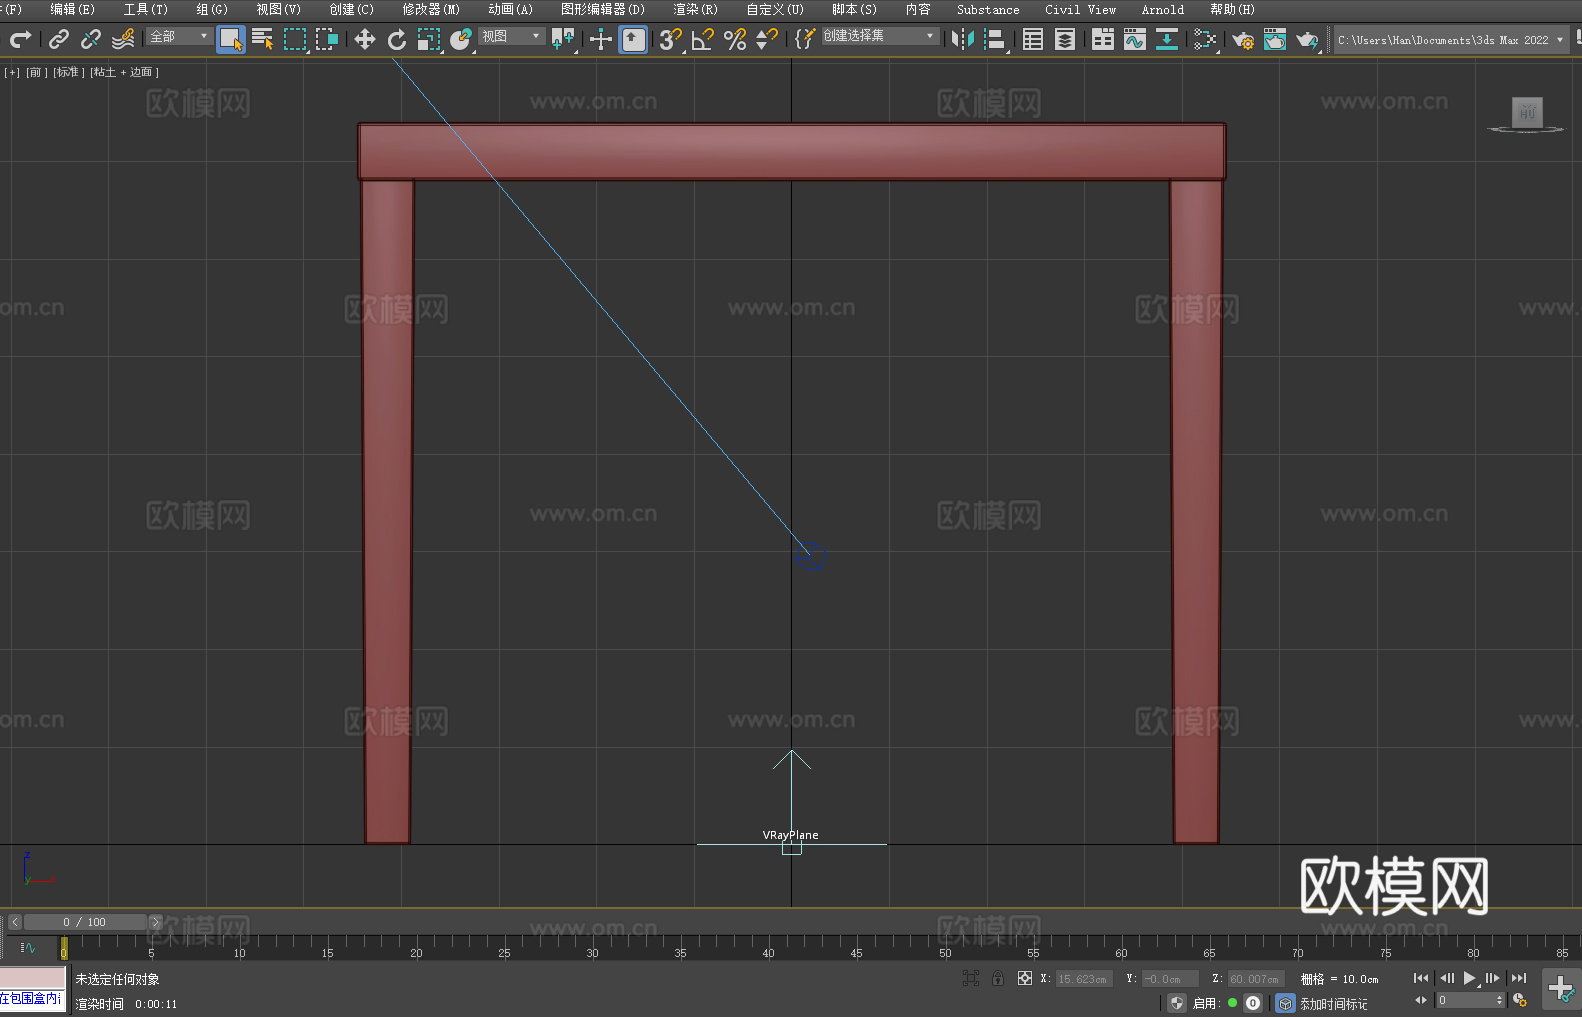
Task: Click the Redo arrow icon
Action: (20, 39)
